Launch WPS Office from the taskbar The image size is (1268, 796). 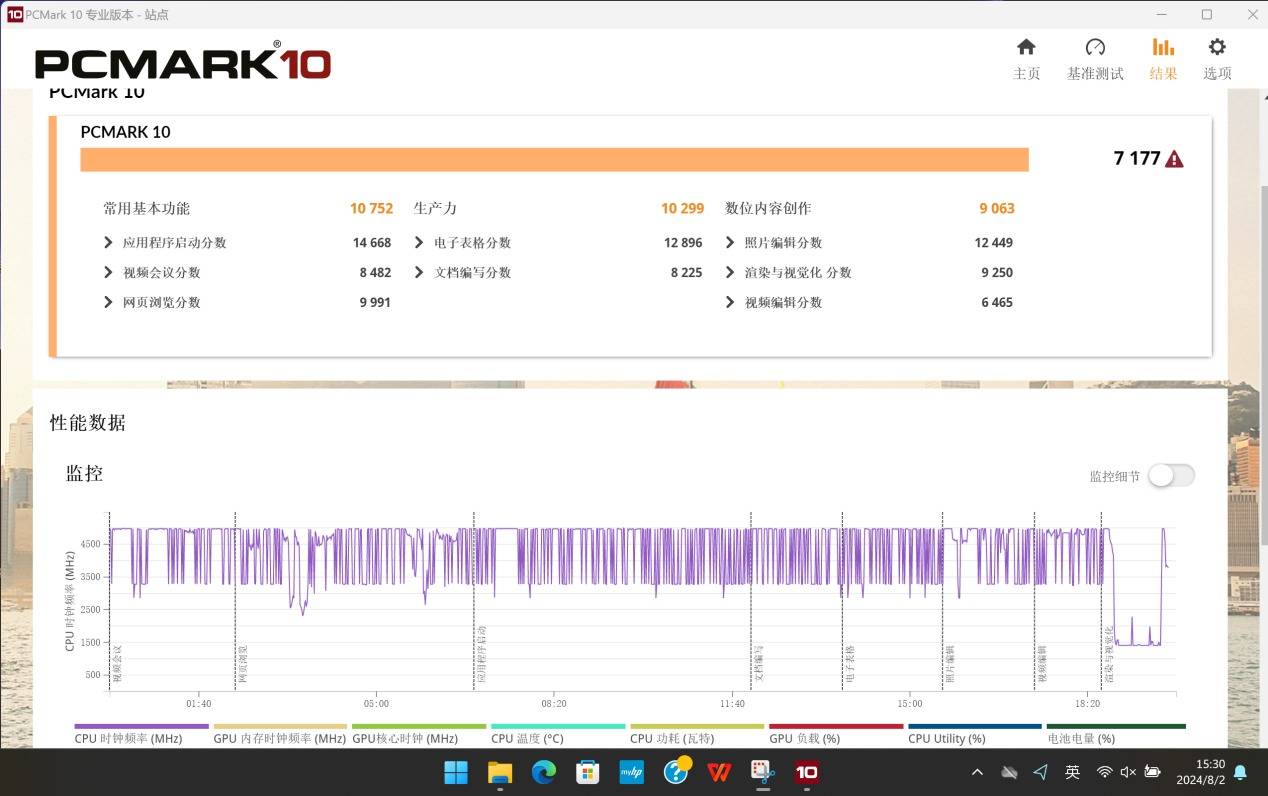tap(718, 772)
